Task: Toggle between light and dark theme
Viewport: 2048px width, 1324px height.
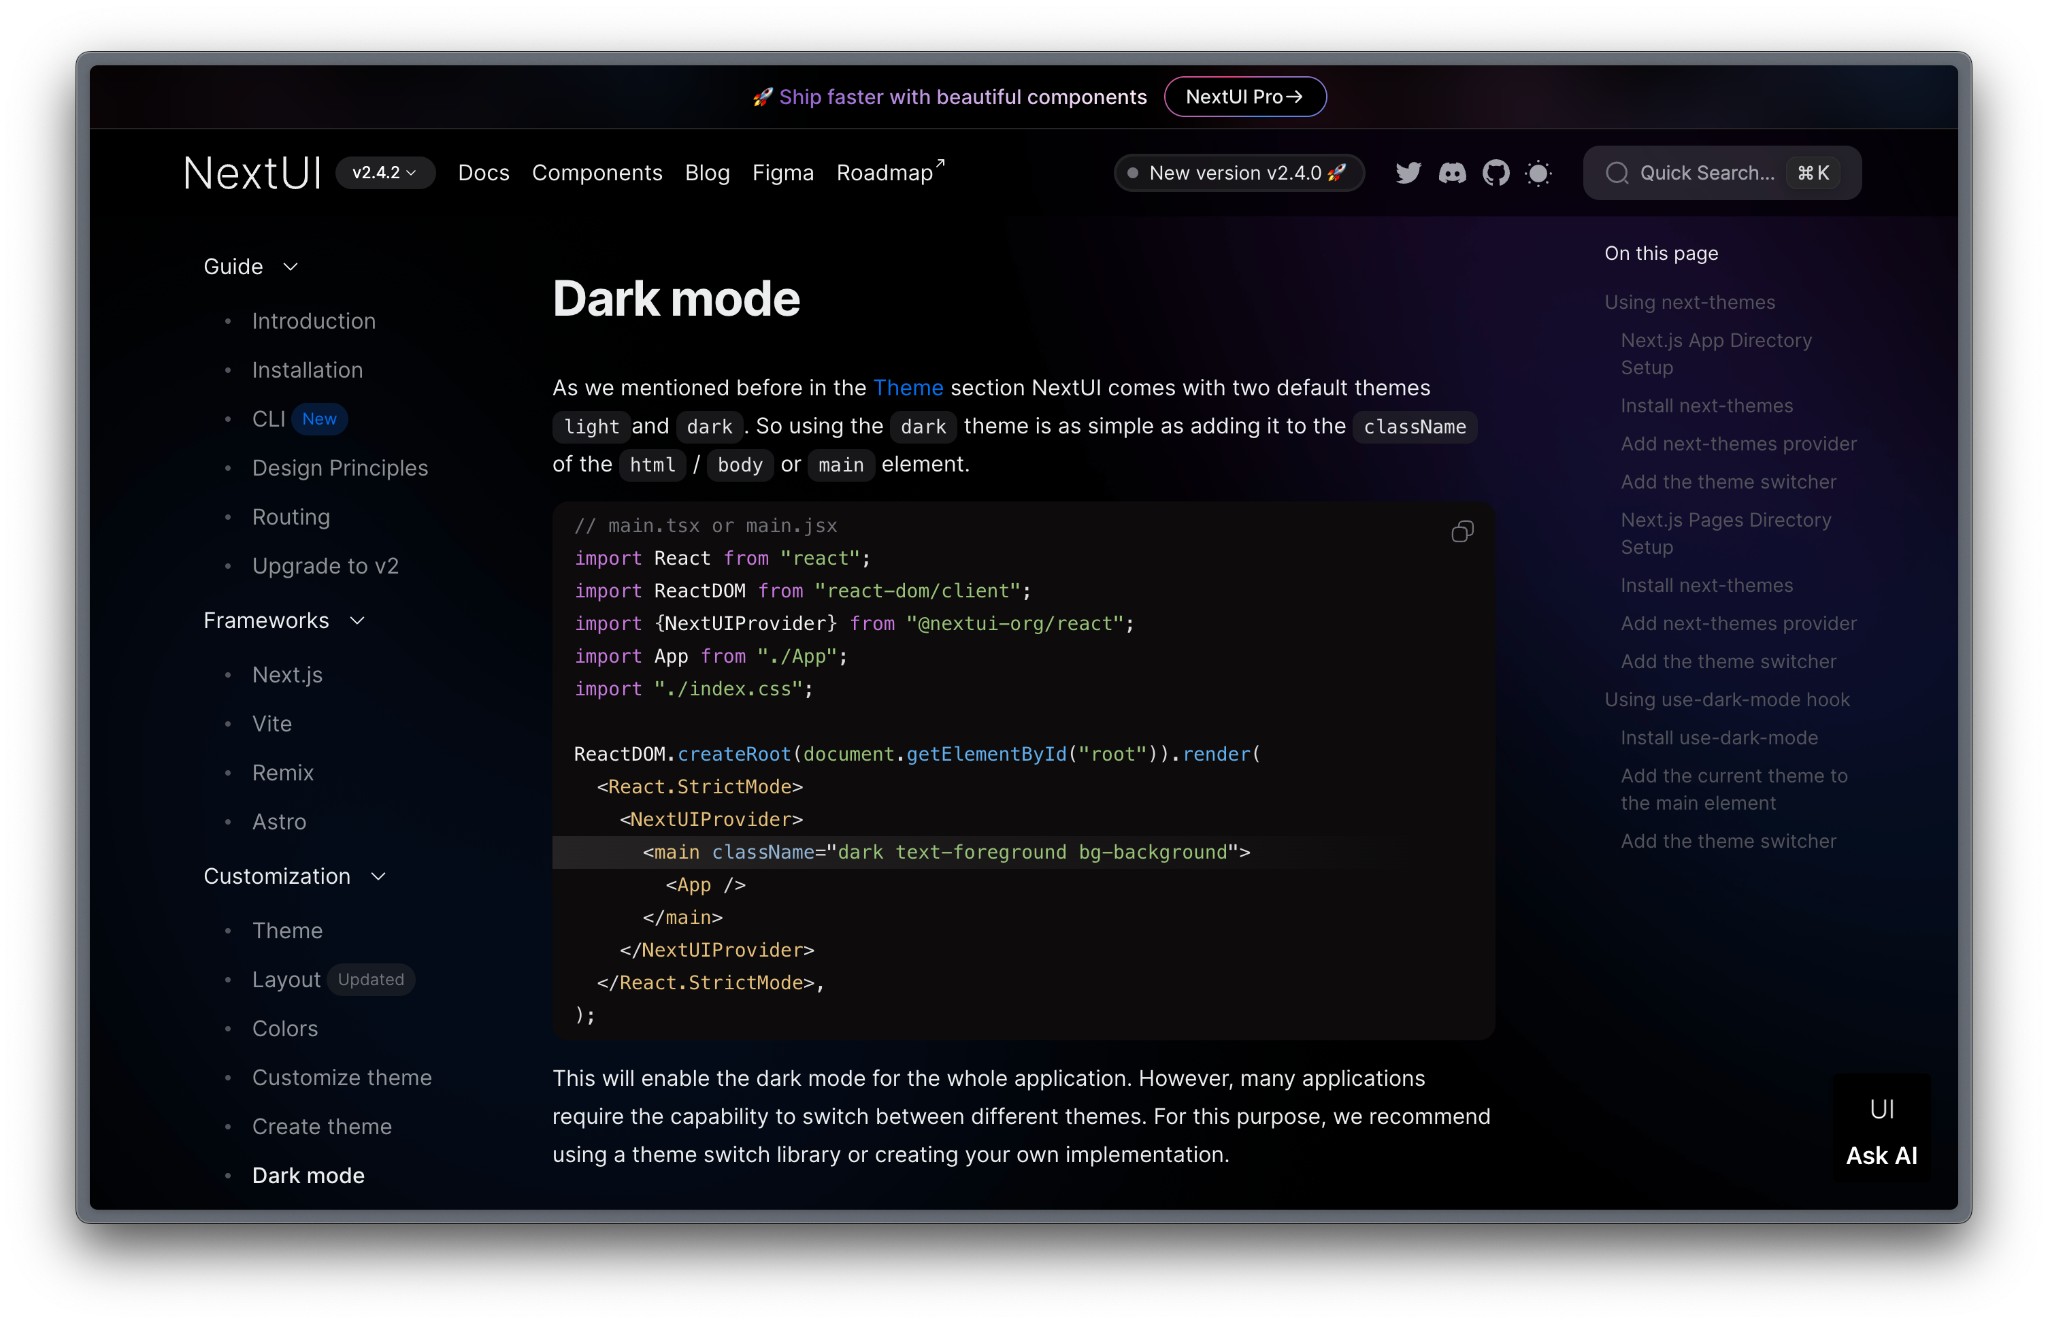Action: pos(1538,172)
